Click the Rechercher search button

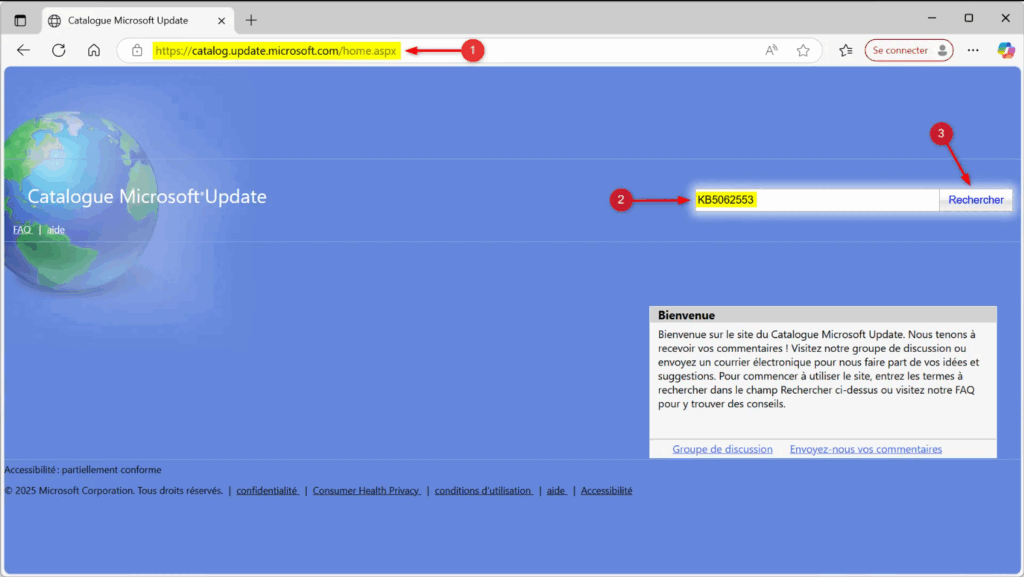[976, 200]
